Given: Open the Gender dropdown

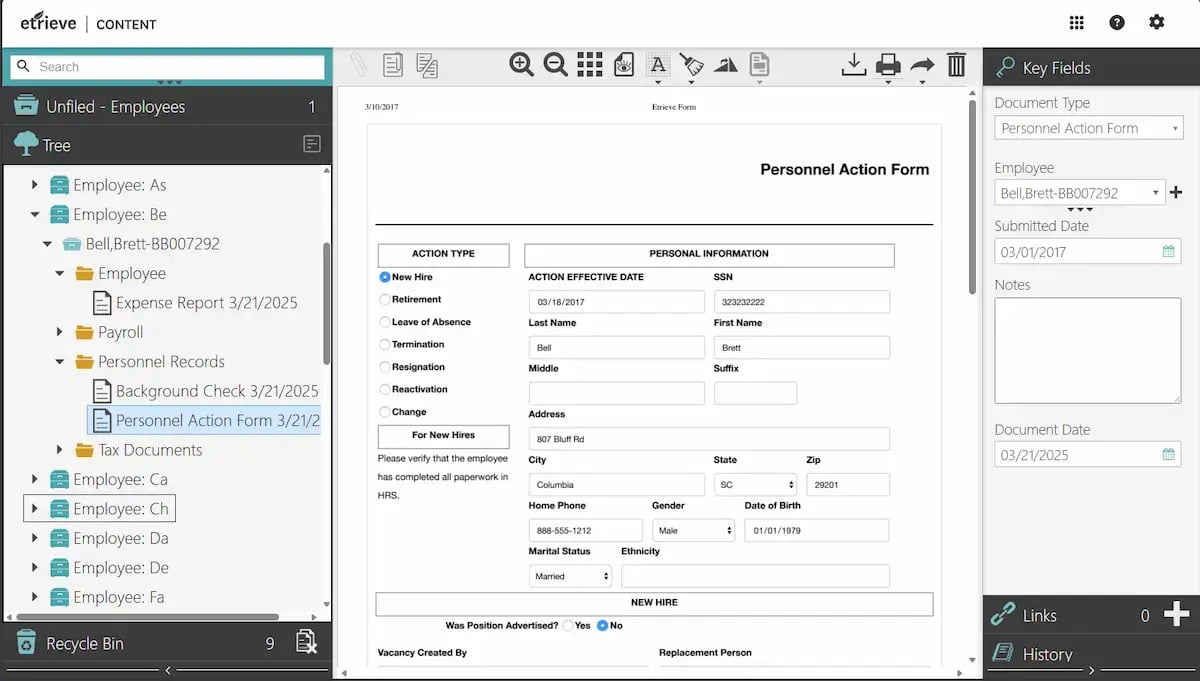Looking at the screenshot, I should click(x=693, y=530).
